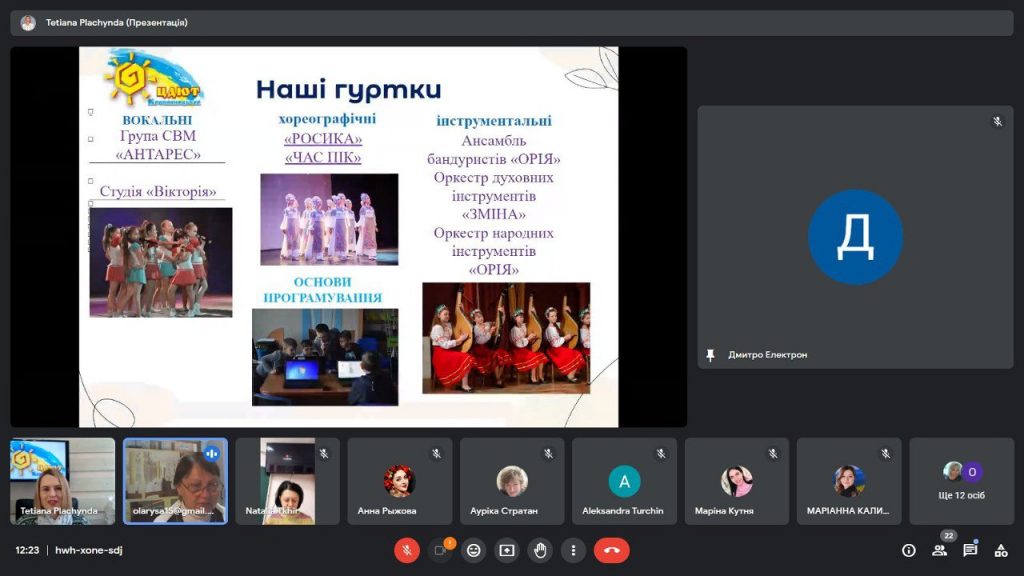Click the Present now screen share icon
1024x576 pixels.
507,550
